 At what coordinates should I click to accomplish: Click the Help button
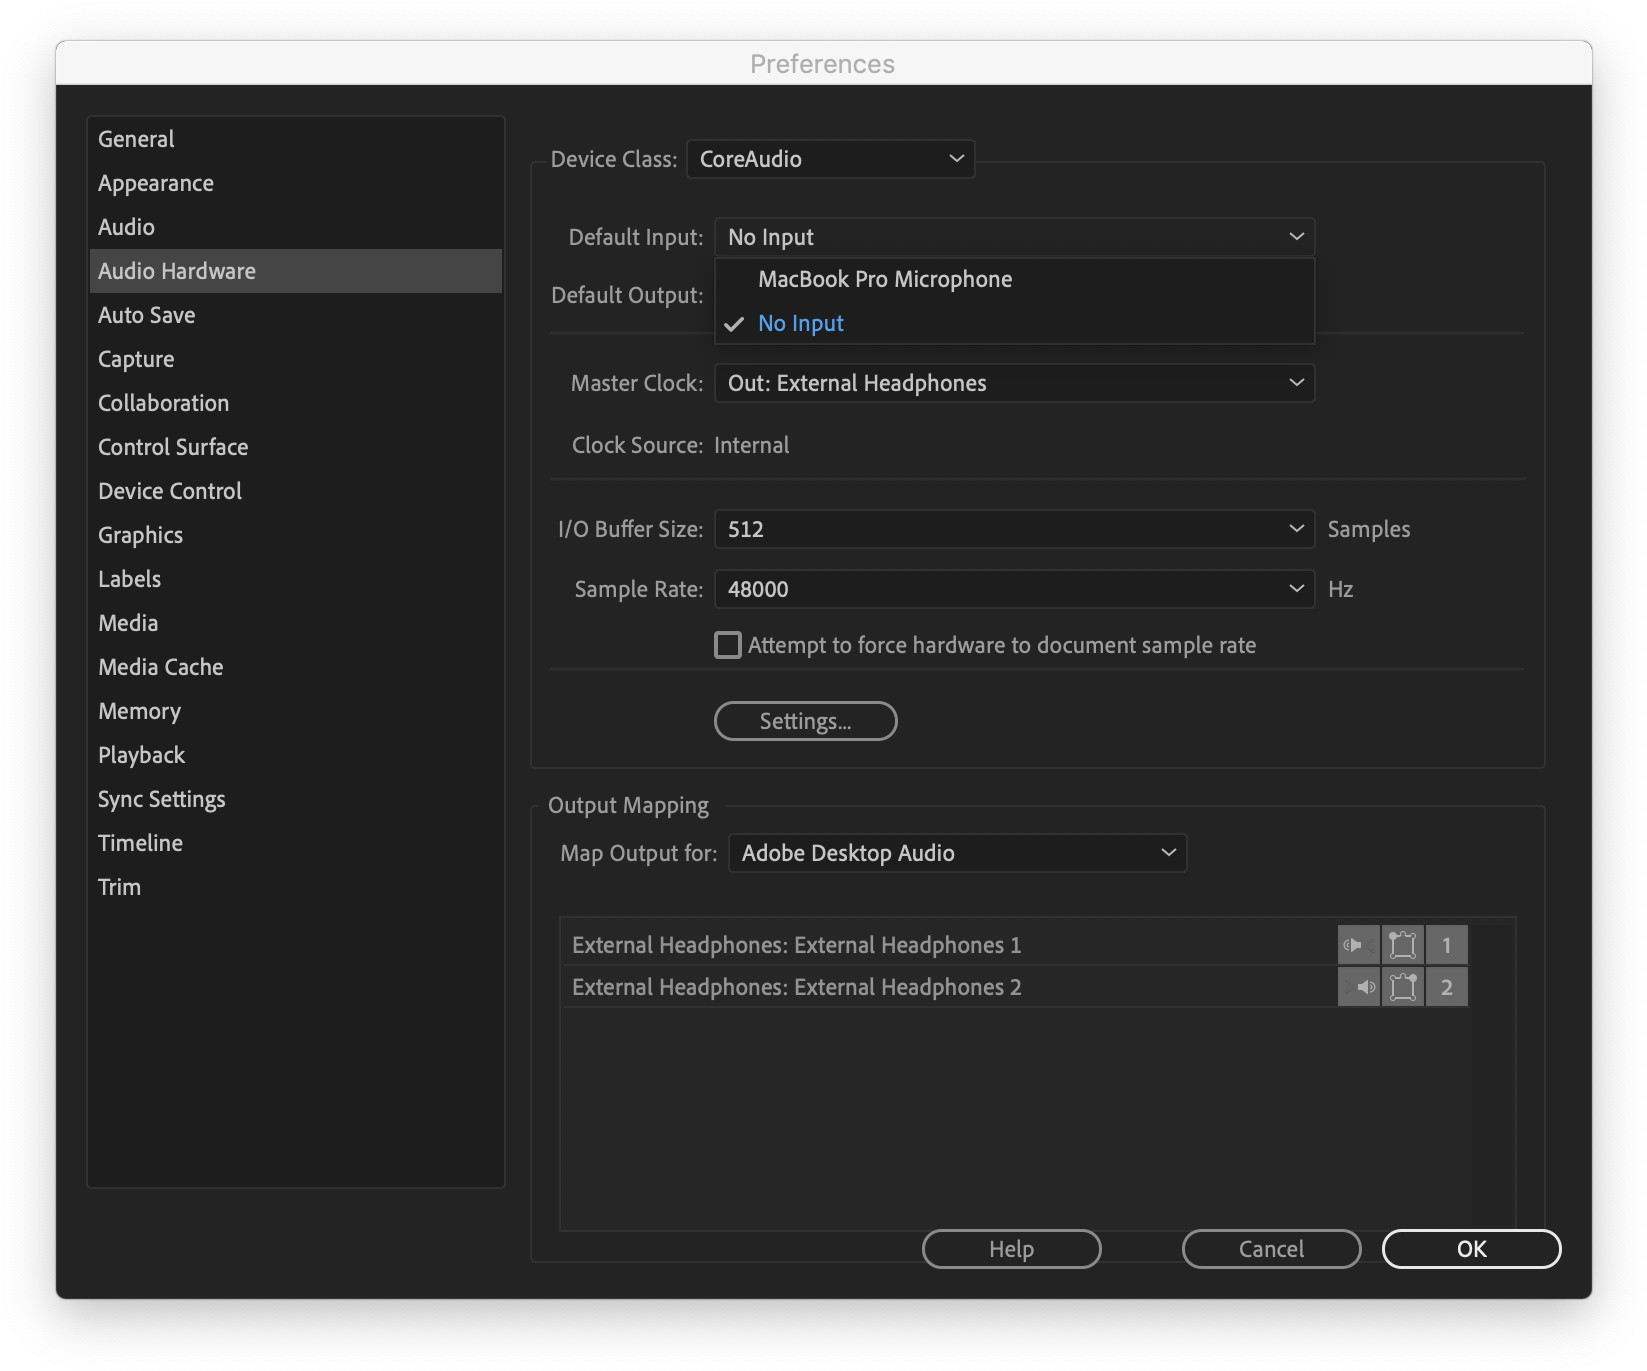1011,1249
